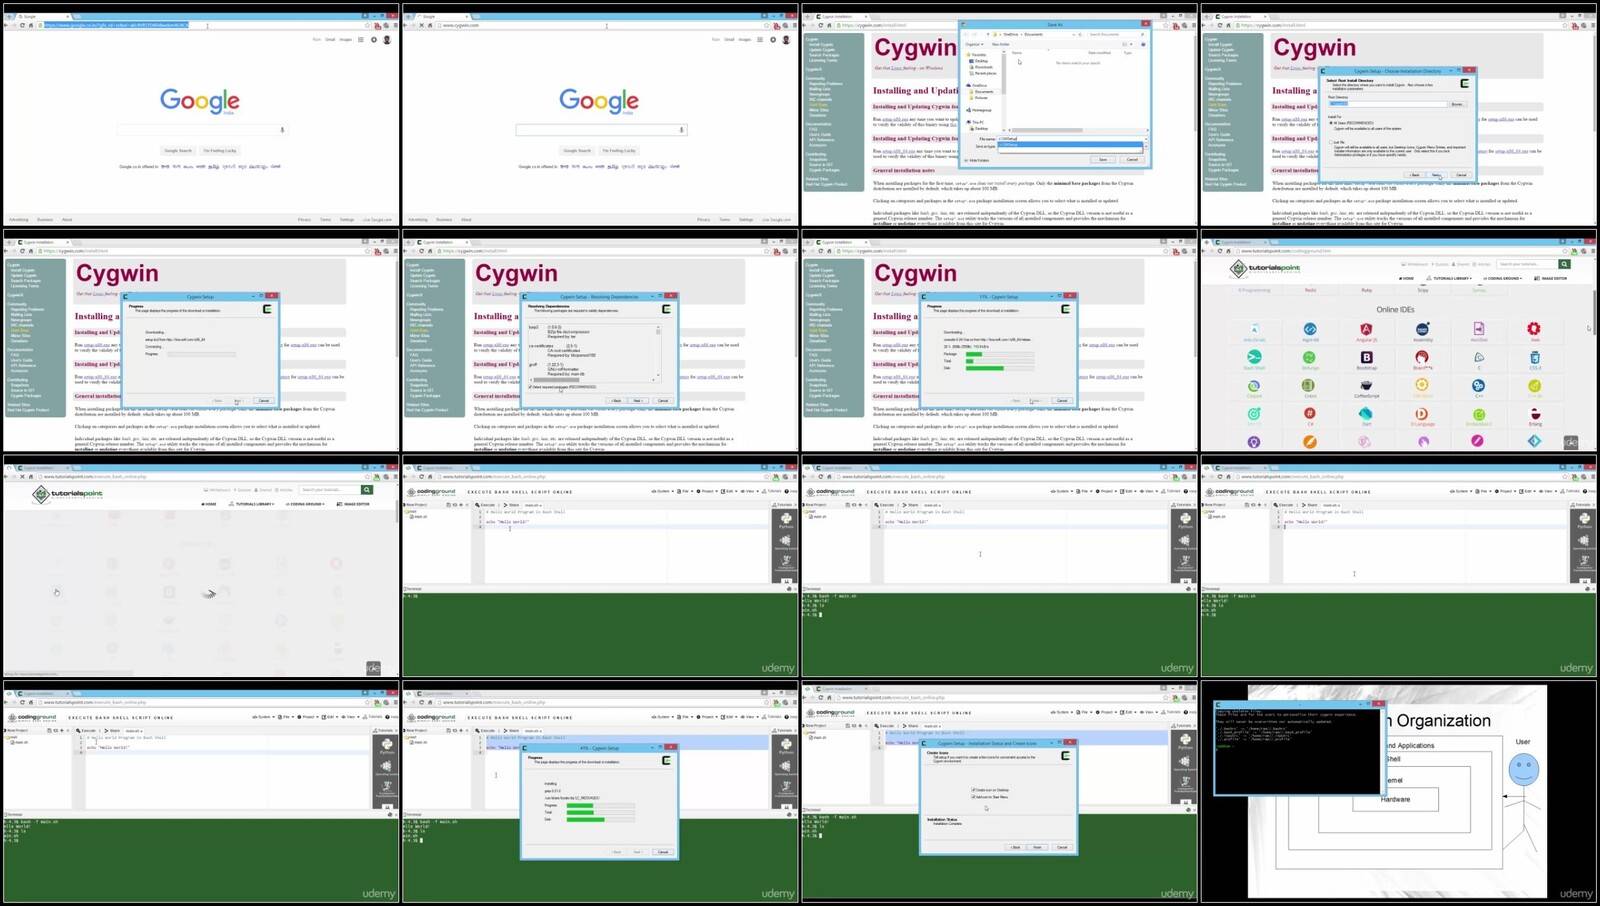Click Browse in the Choose Installation Directory dialog
This screenshot has height=906, width=1600.
(1457, 104)
